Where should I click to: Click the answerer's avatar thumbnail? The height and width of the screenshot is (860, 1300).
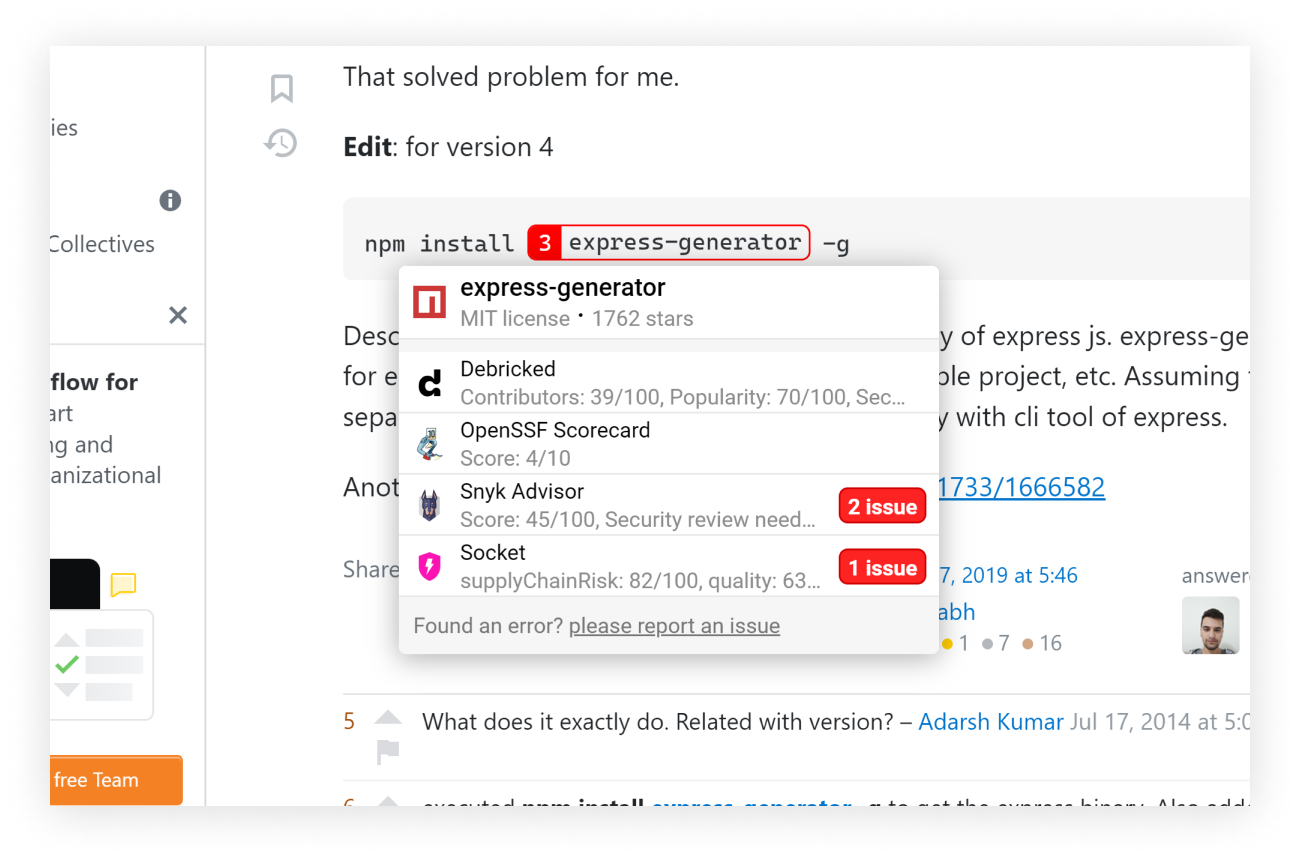point(1210,625)
